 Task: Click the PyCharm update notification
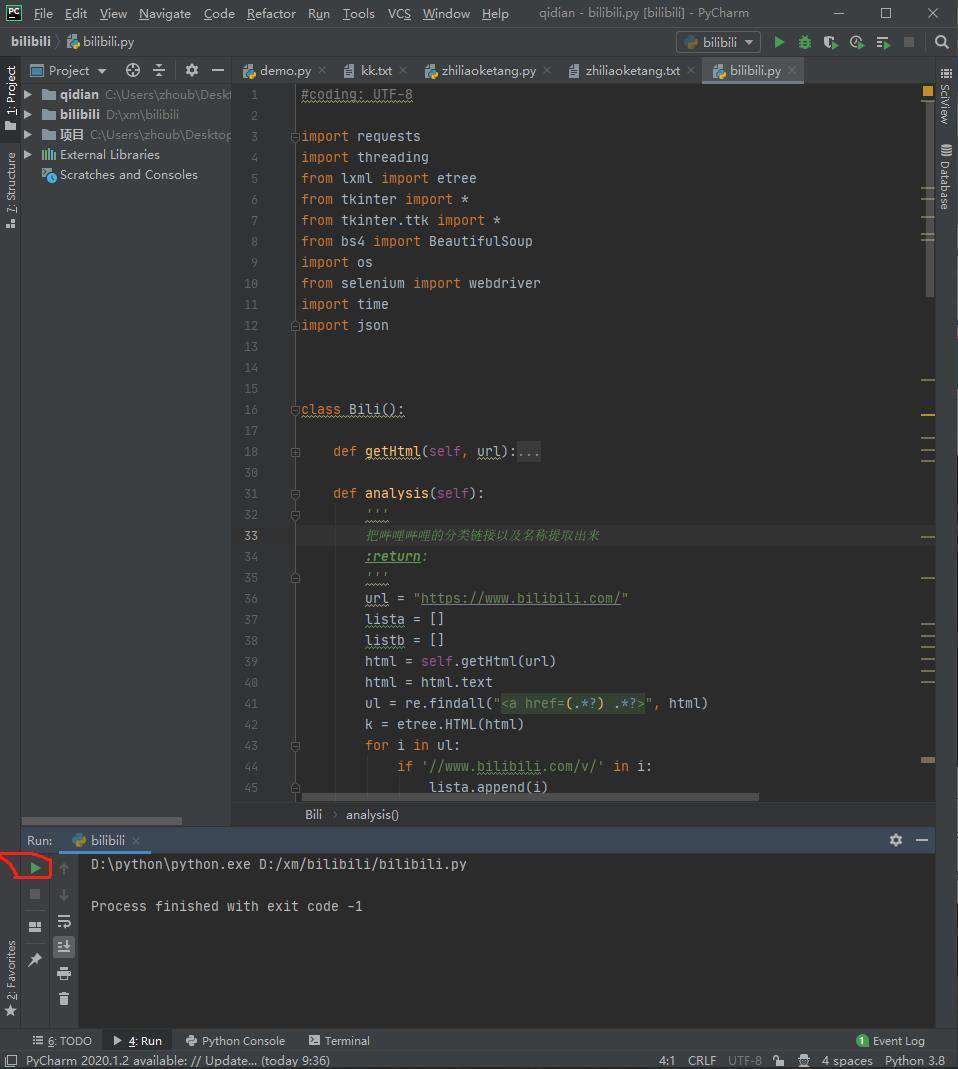[x=177, y=1061]
